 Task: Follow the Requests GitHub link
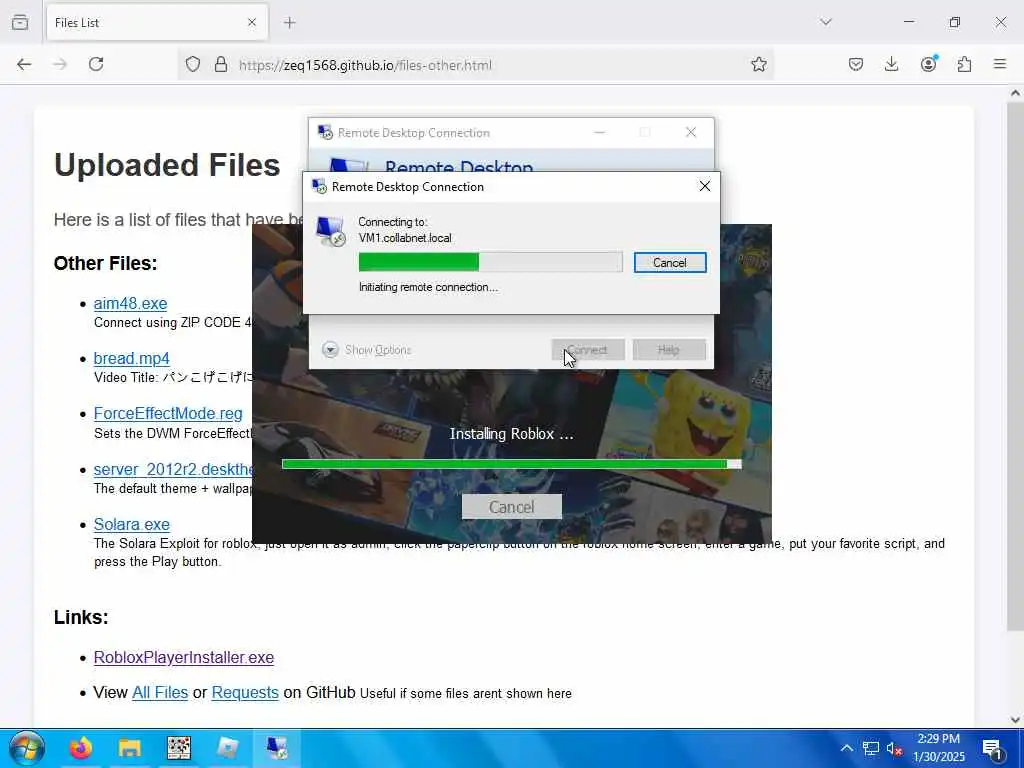pos(245,692)
